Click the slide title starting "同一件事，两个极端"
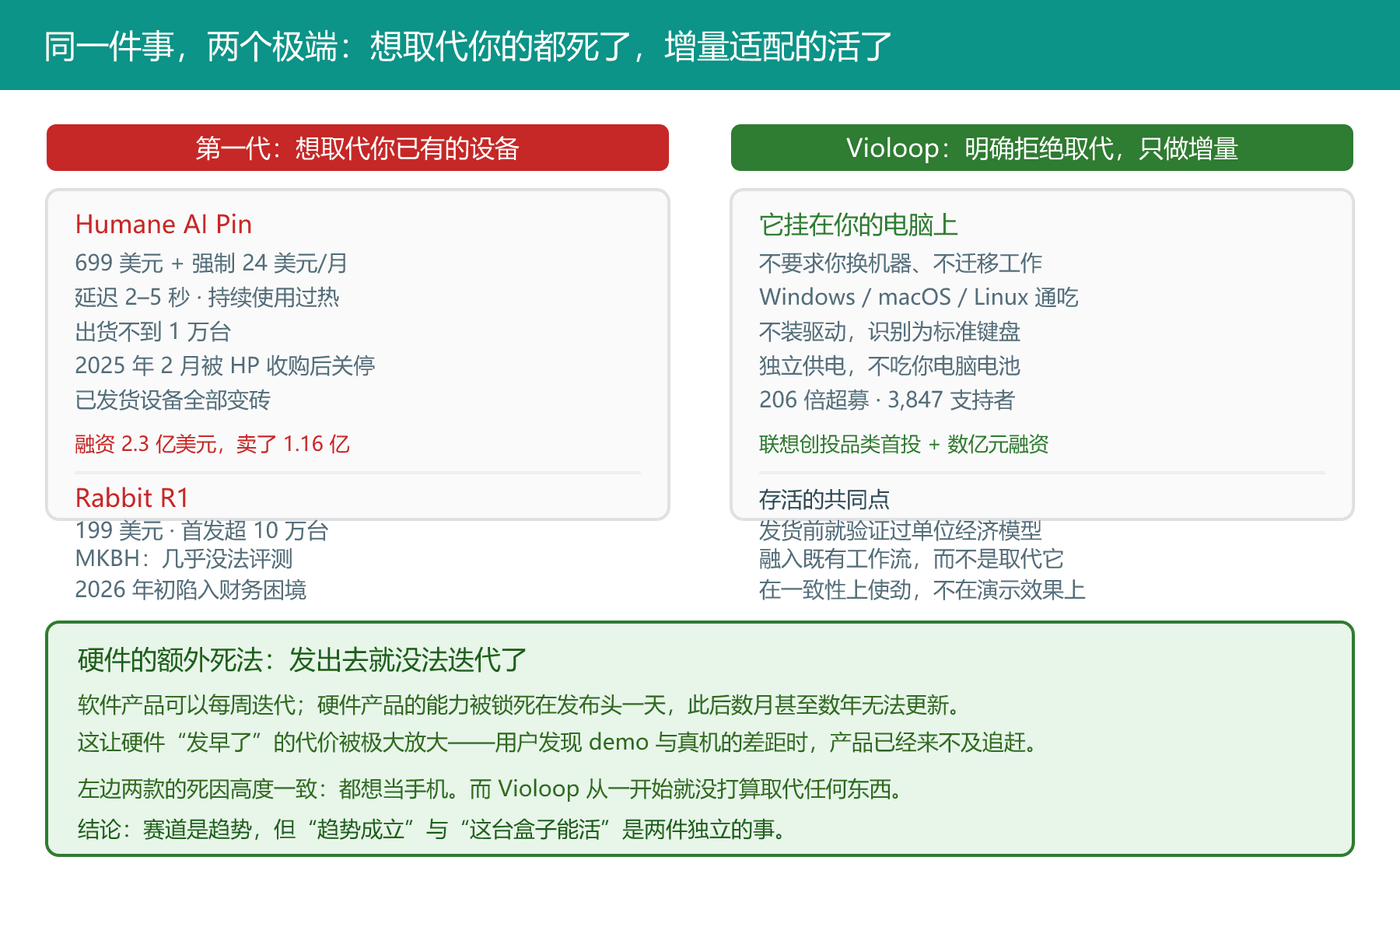 click(468, 47)
